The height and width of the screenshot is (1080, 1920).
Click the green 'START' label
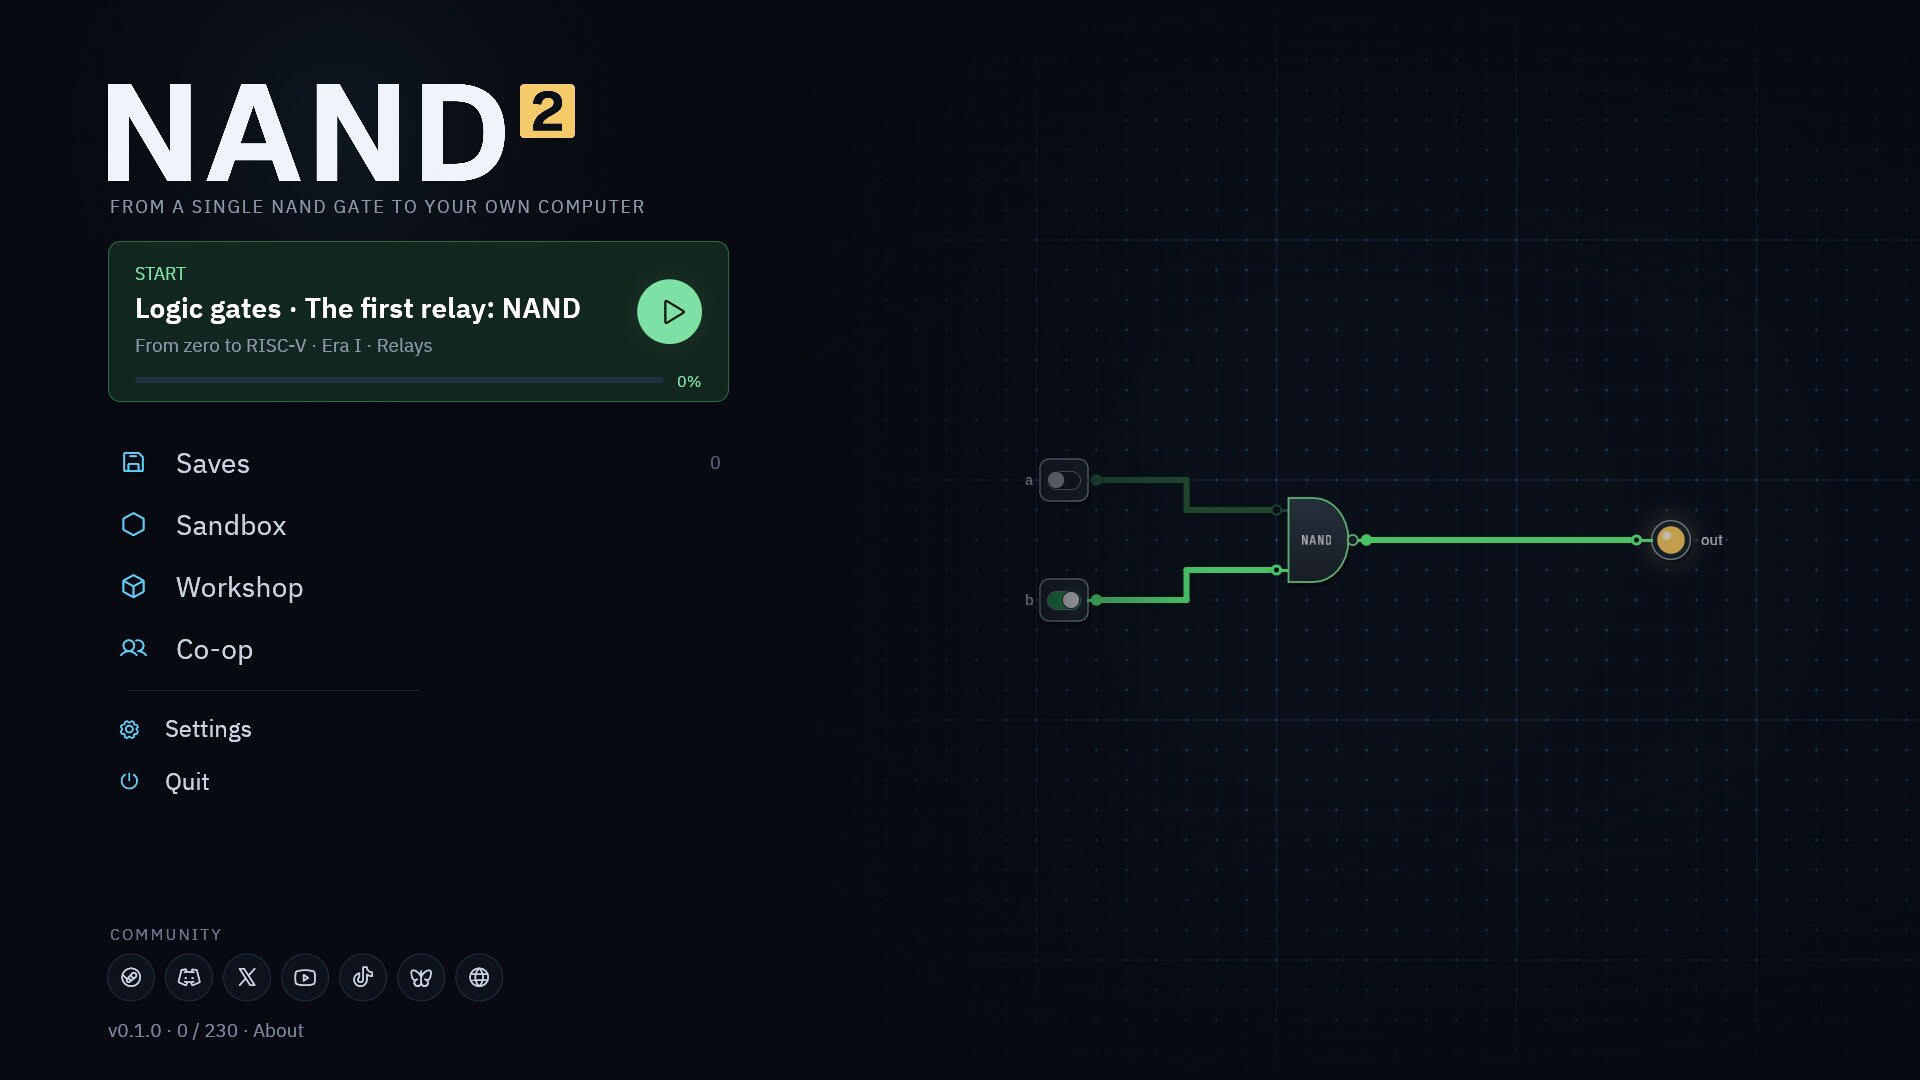pos(160,274)
